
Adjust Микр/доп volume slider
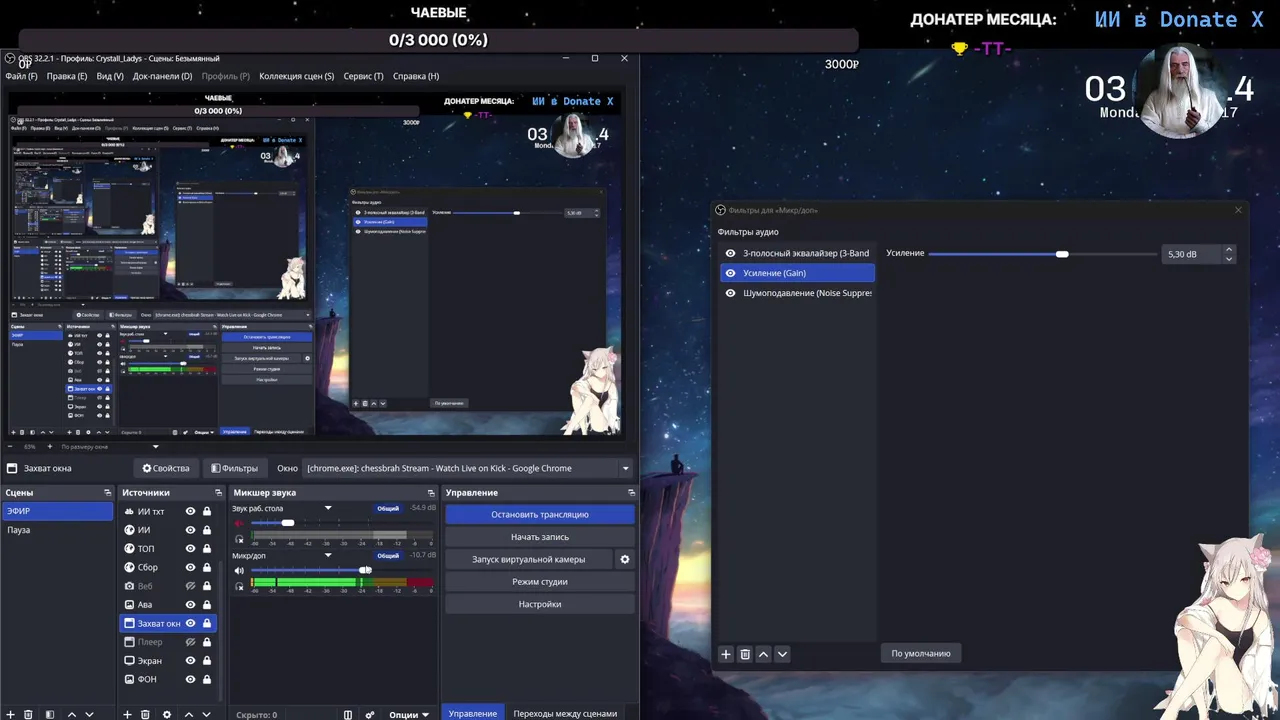(365, 570)
